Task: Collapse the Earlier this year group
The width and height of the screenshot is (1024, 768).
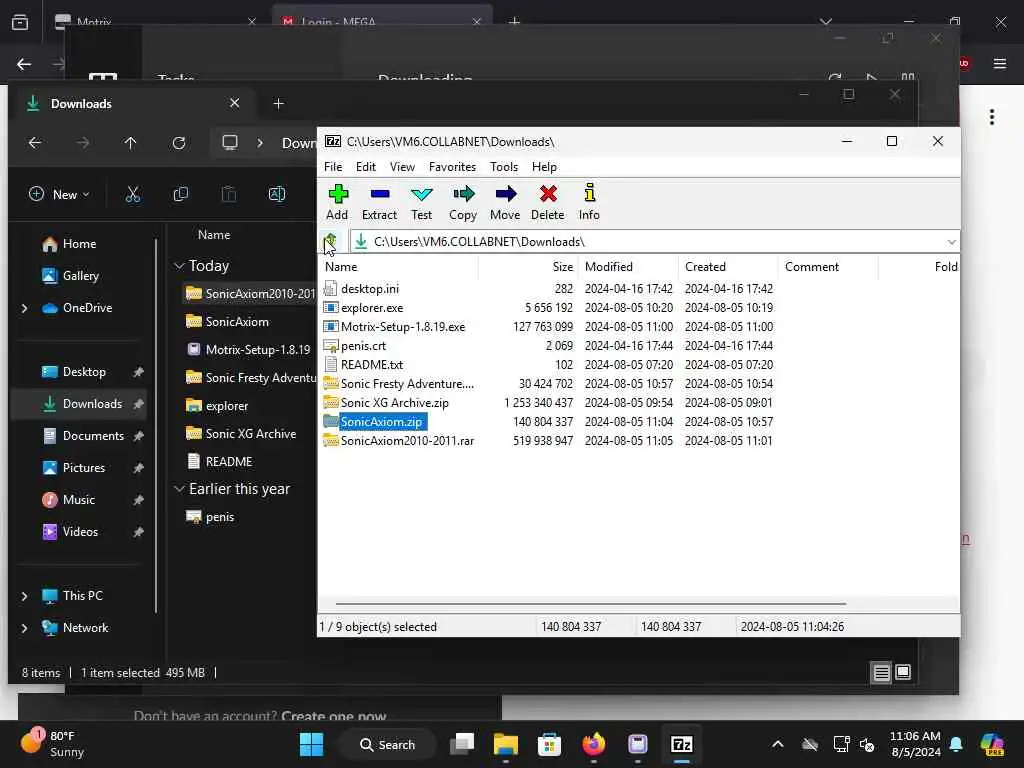Action: [179, 488]
